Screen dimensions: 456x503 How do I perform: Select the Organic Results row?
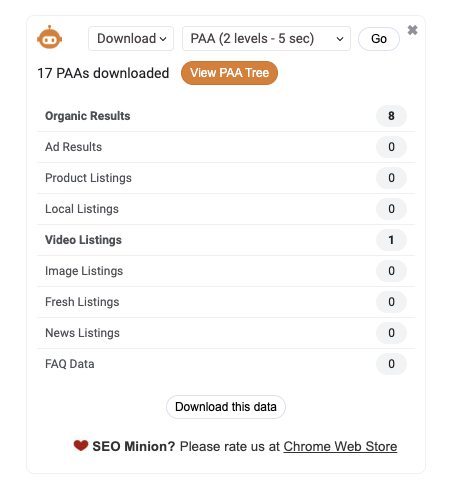click(226, 116)
